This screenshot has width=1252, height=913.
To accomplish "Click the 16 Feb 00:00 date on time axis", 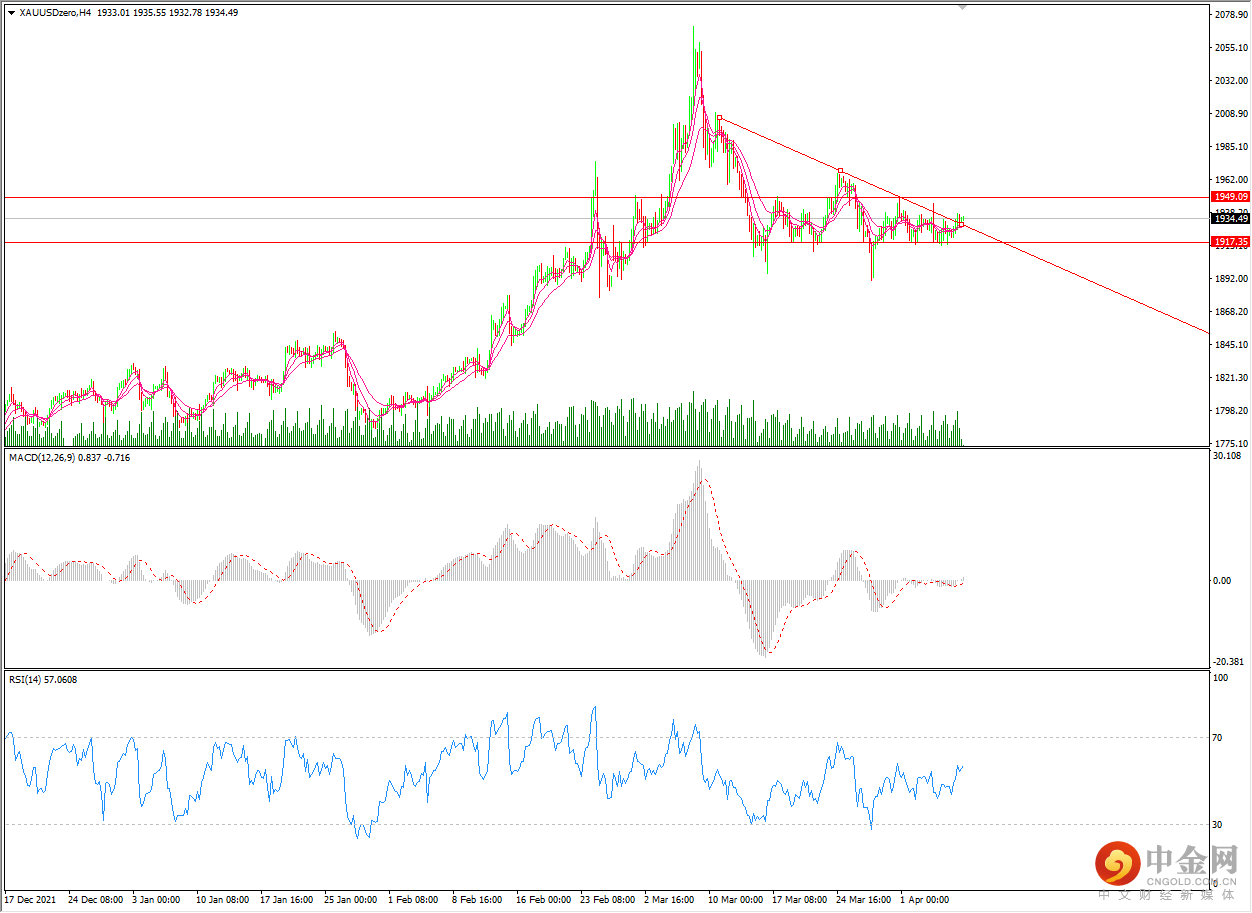I will click(x=545, y=900).
